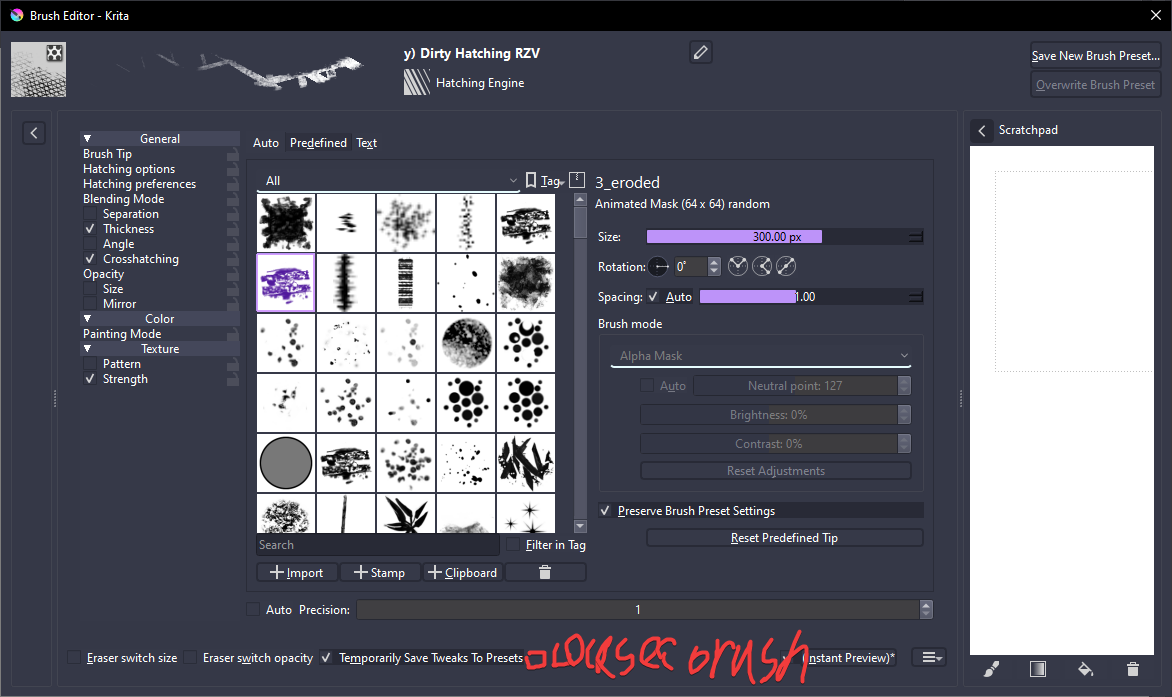This screenshot has width=1172, height=697.
Task: Open the Brush Tip settings page
Action: point(107,154)
